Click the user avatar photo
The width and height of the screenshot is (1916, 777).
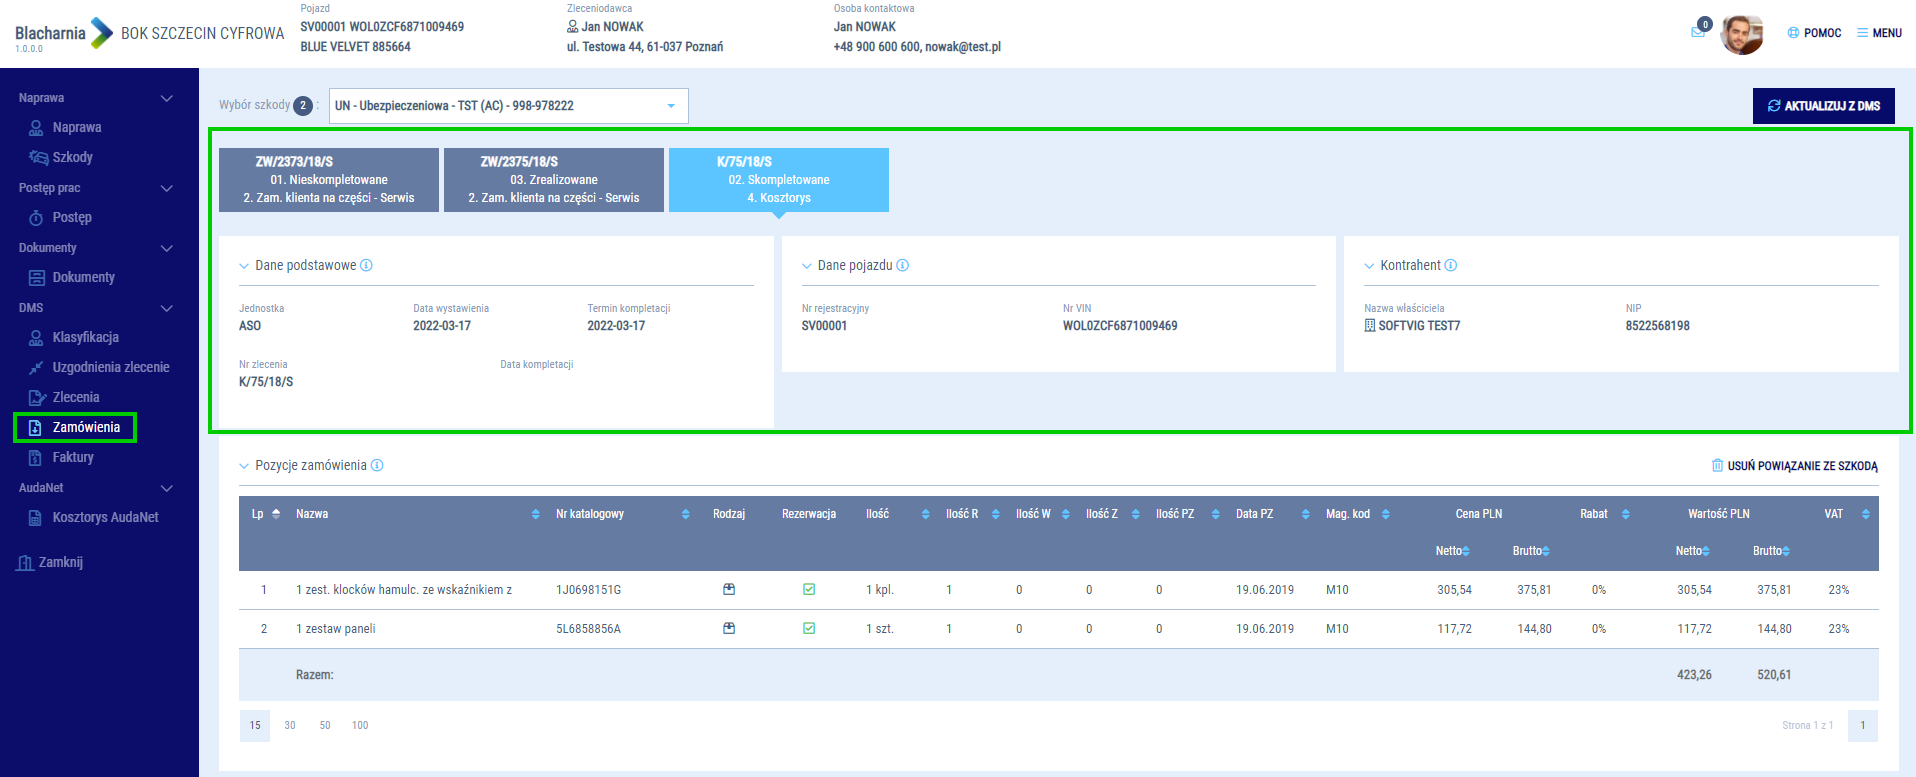[1741, 34]
